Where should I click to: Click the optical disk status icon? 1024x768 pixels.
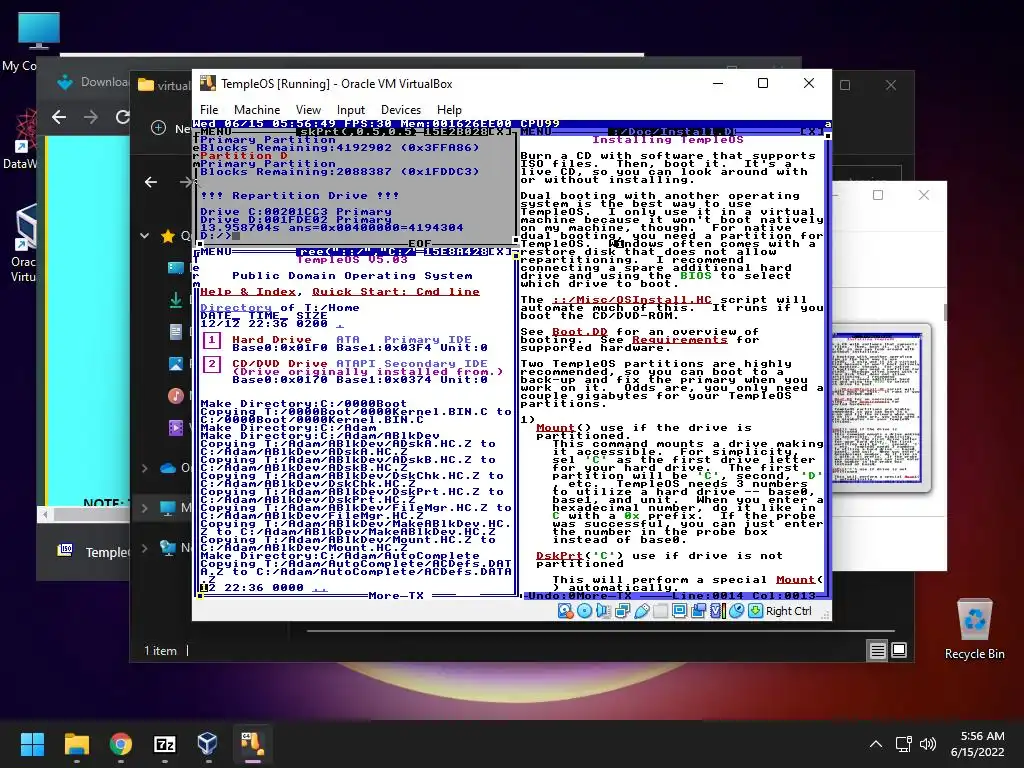[x=584, y=611]
